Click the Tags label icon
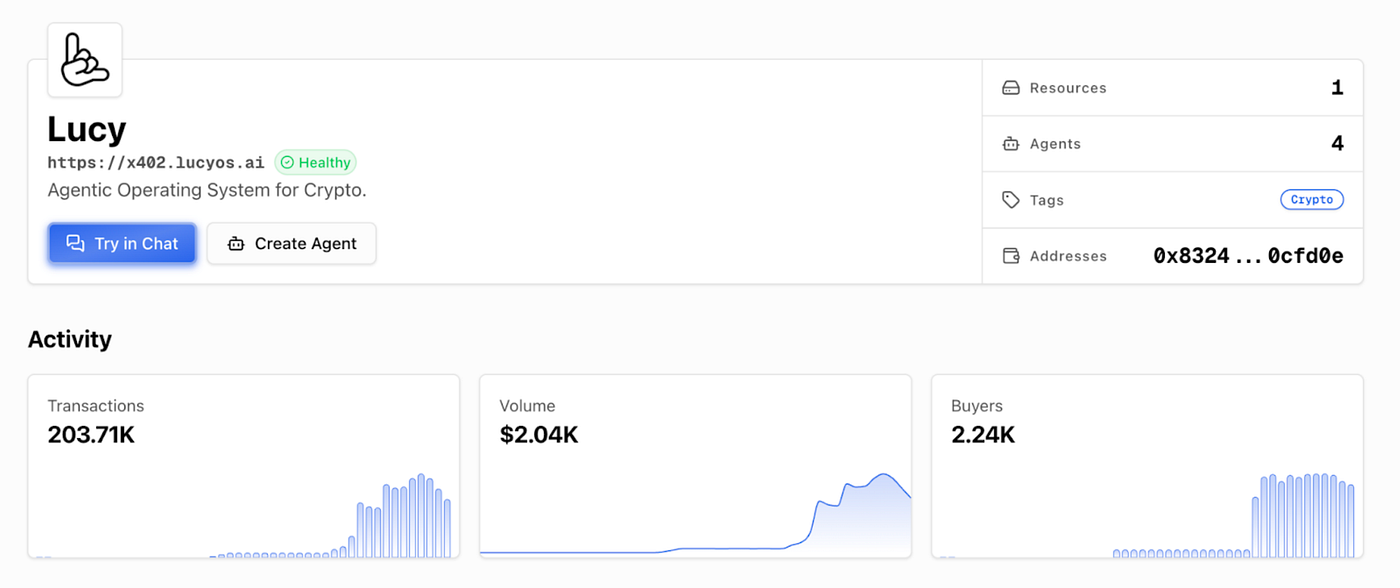Image resolution: width=1400 pixels, height=588 pixels. pos(1011,200)
